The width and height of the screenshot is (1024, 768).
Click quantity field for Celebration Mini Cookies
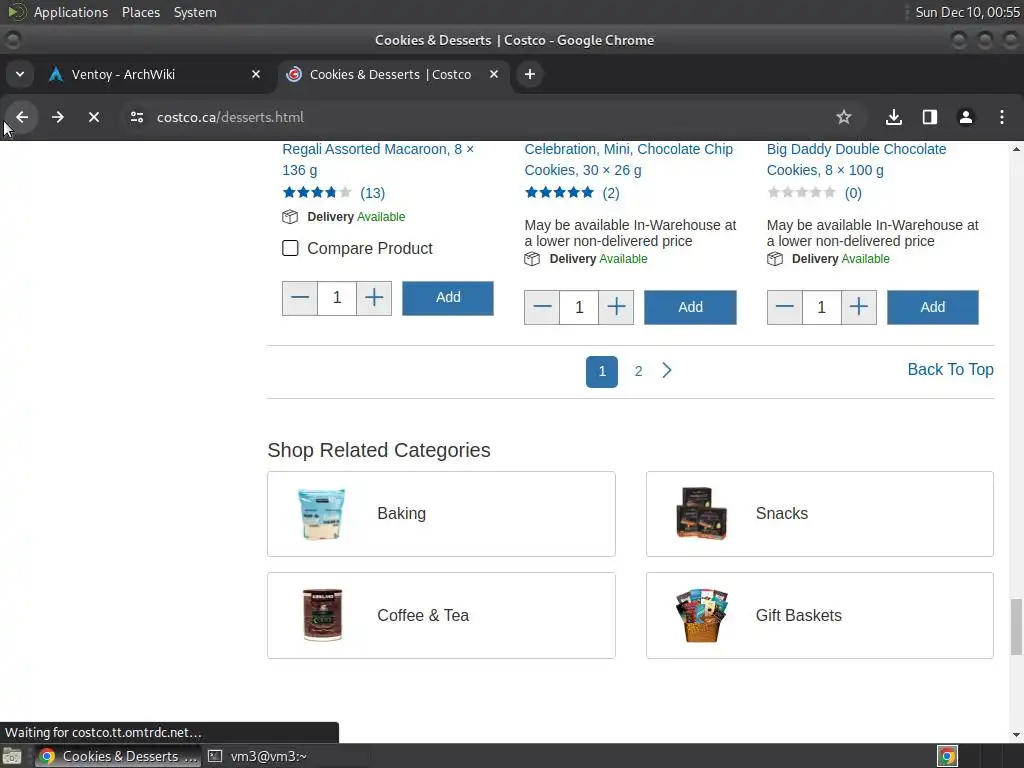pyautogui.click(x=579, y=308)
